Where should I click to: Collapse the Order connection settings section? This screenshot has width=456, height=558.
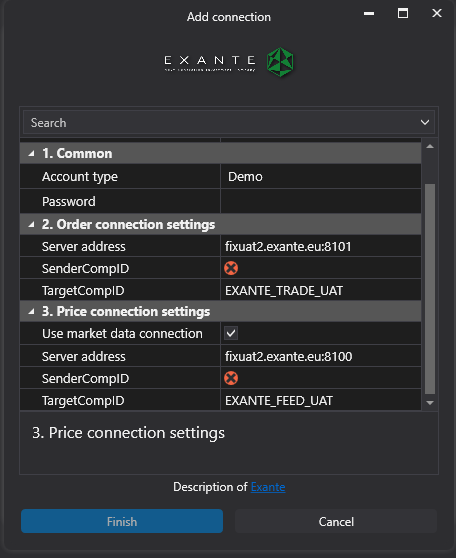coord(31,224)
